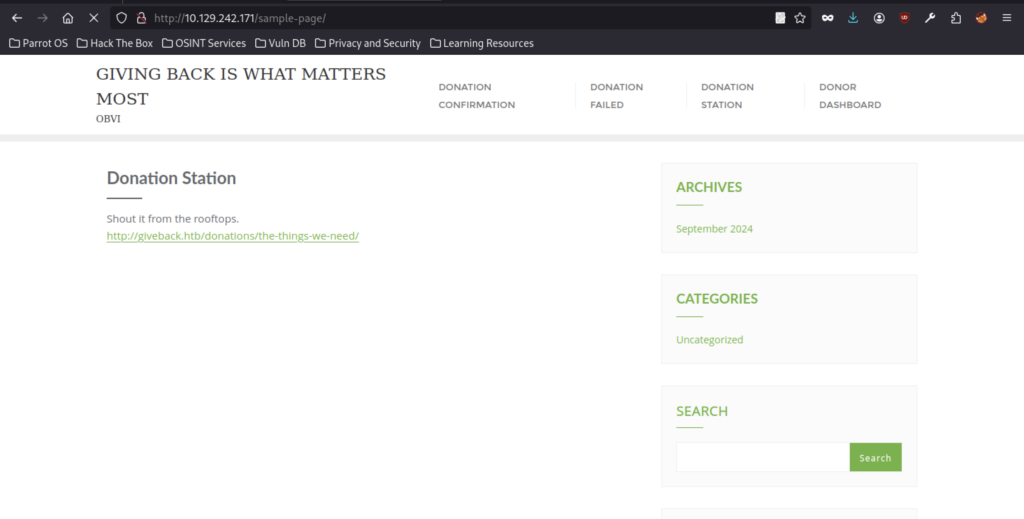Open the Extensions puzzle-piece menu
The width and height of the screenshot is (1024, 519).
point(956,18)
